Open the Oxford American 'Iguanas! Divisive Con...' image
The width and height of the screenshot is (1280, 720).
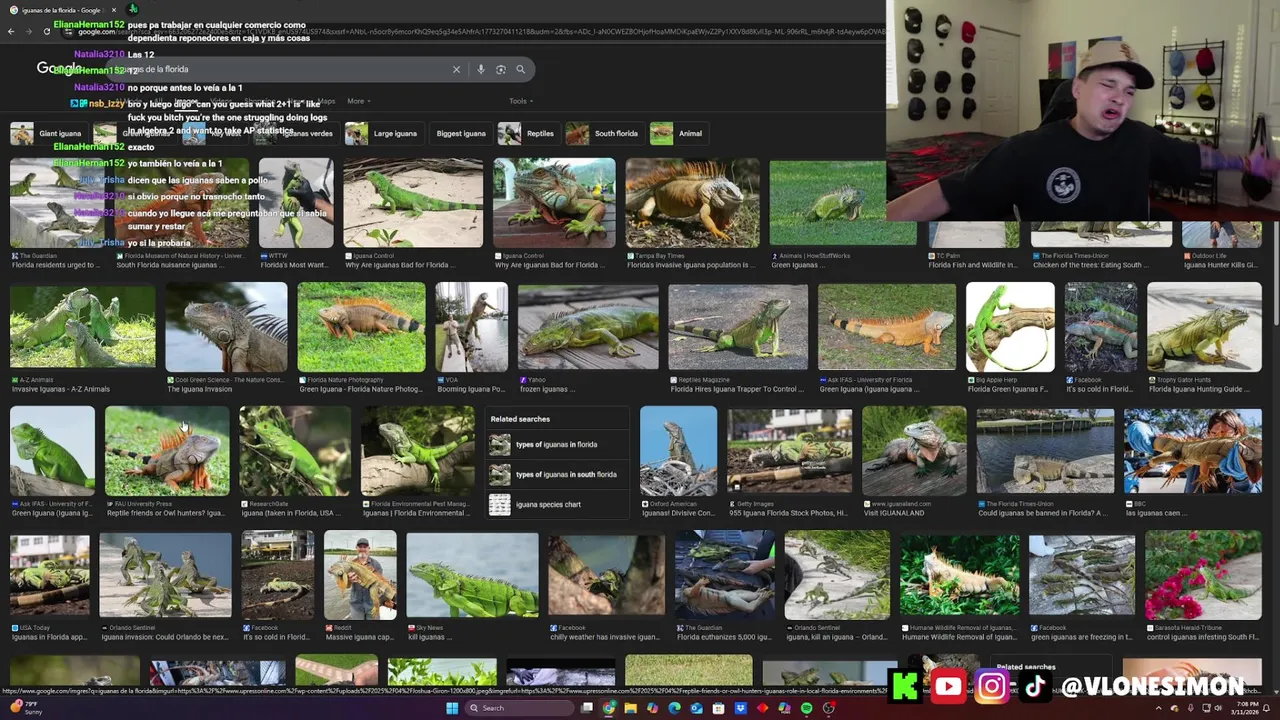(x=678, y=450)
